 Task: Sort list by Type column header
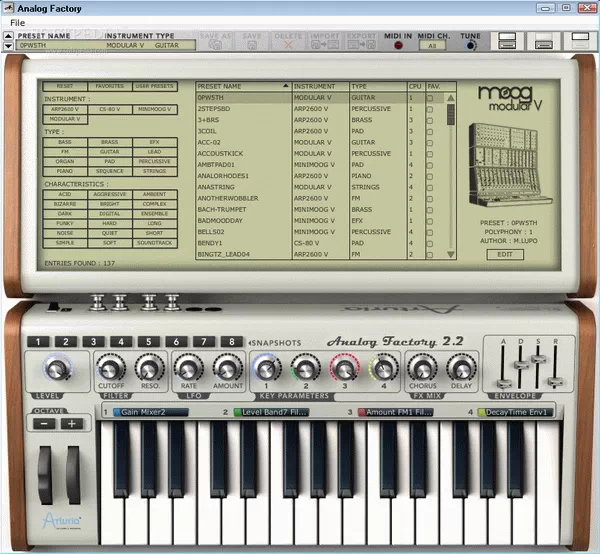378,86
